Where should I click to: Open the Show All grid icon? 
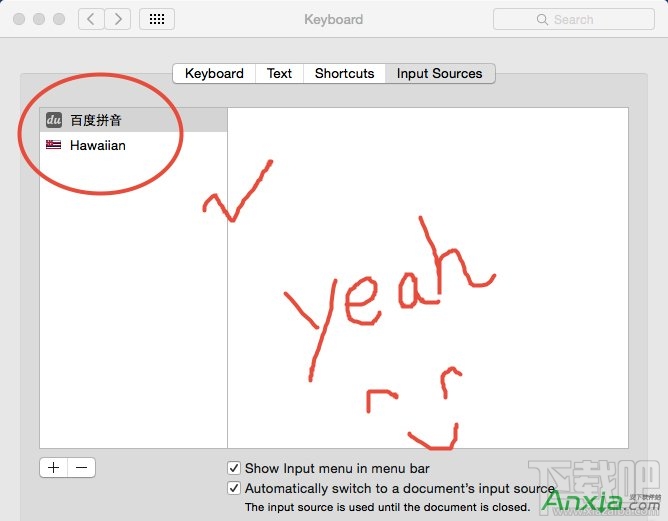(x=157, y=19)
